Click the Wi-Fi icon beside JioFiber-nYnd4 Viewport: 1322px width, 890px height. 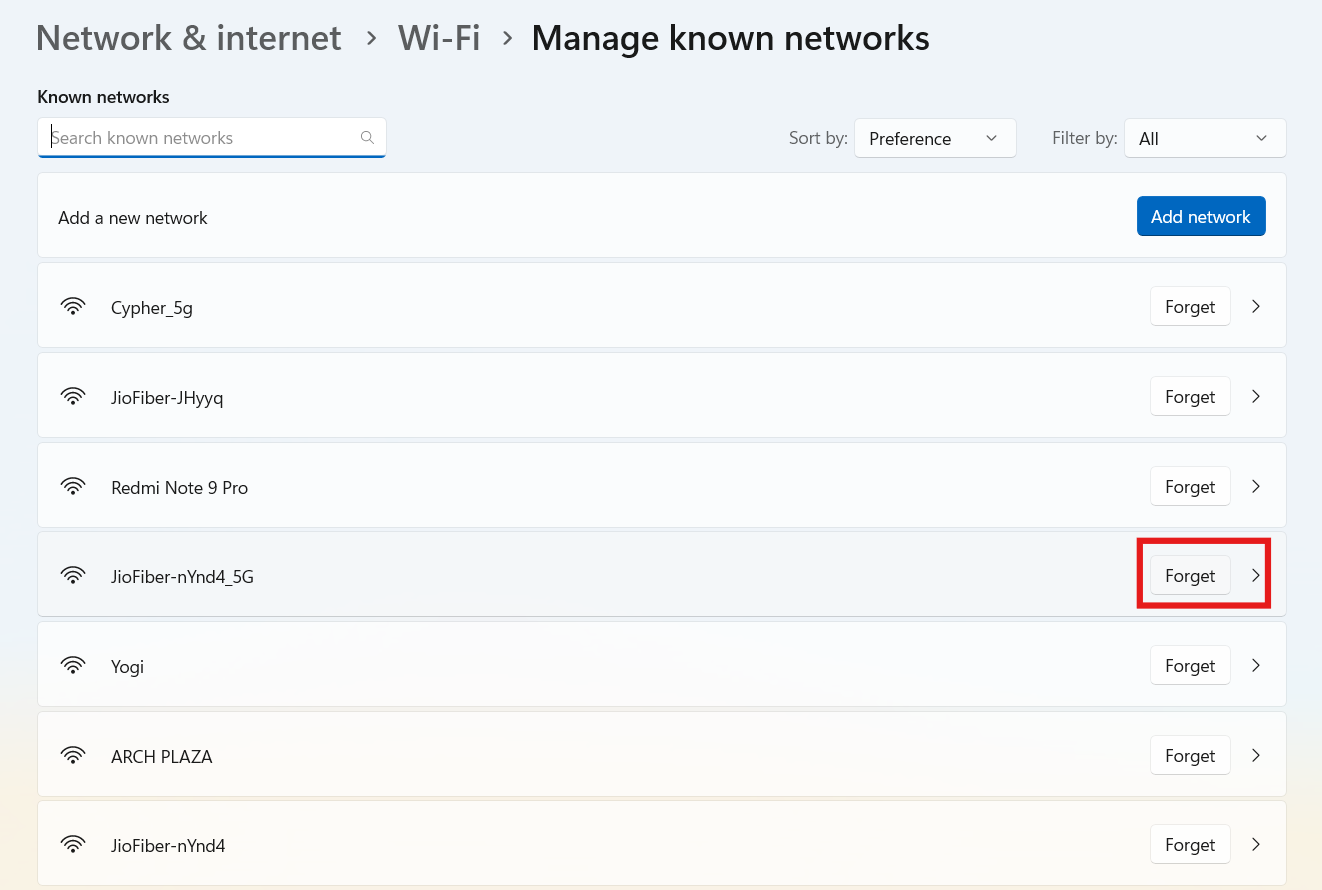[x=73, y=844]
